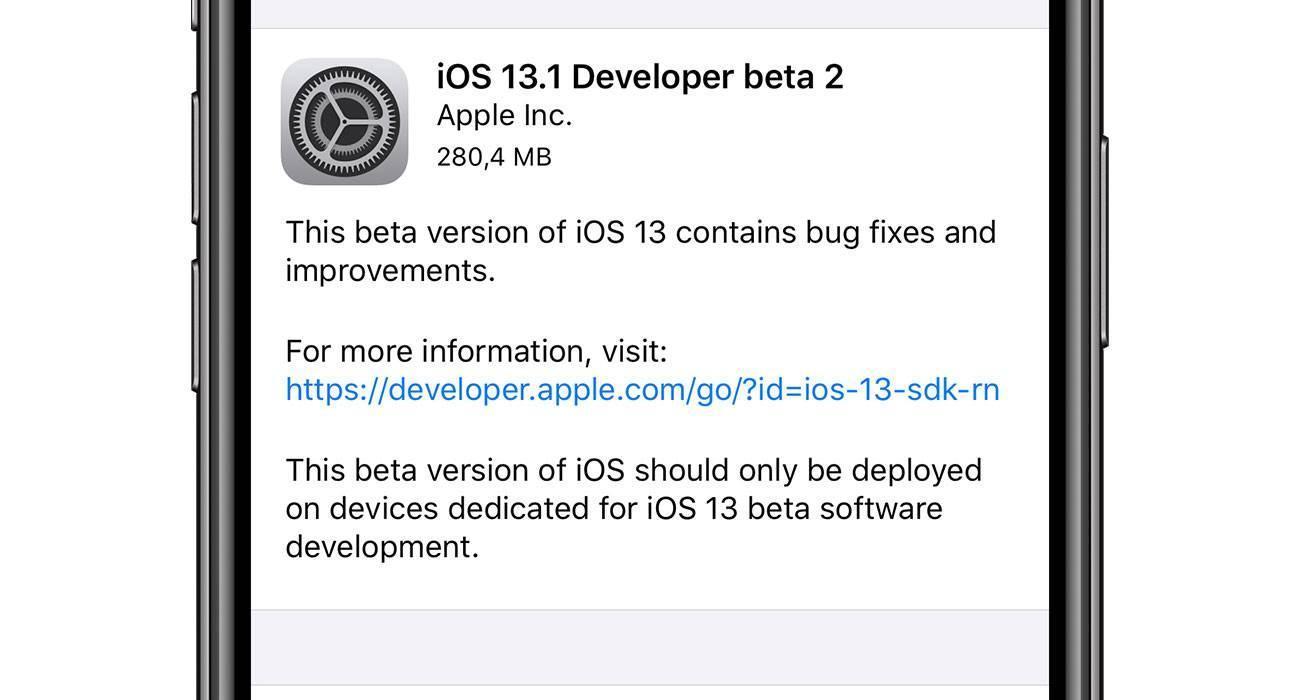Click the mute switch on the phone's left edge
The image size is (1300, 700).
point(194,16)
